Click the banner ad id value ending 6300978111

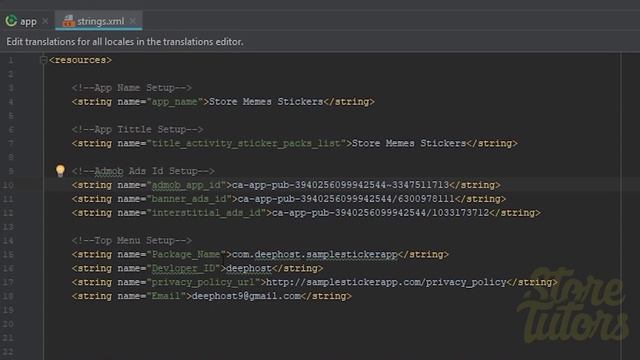tap(346, 199)
